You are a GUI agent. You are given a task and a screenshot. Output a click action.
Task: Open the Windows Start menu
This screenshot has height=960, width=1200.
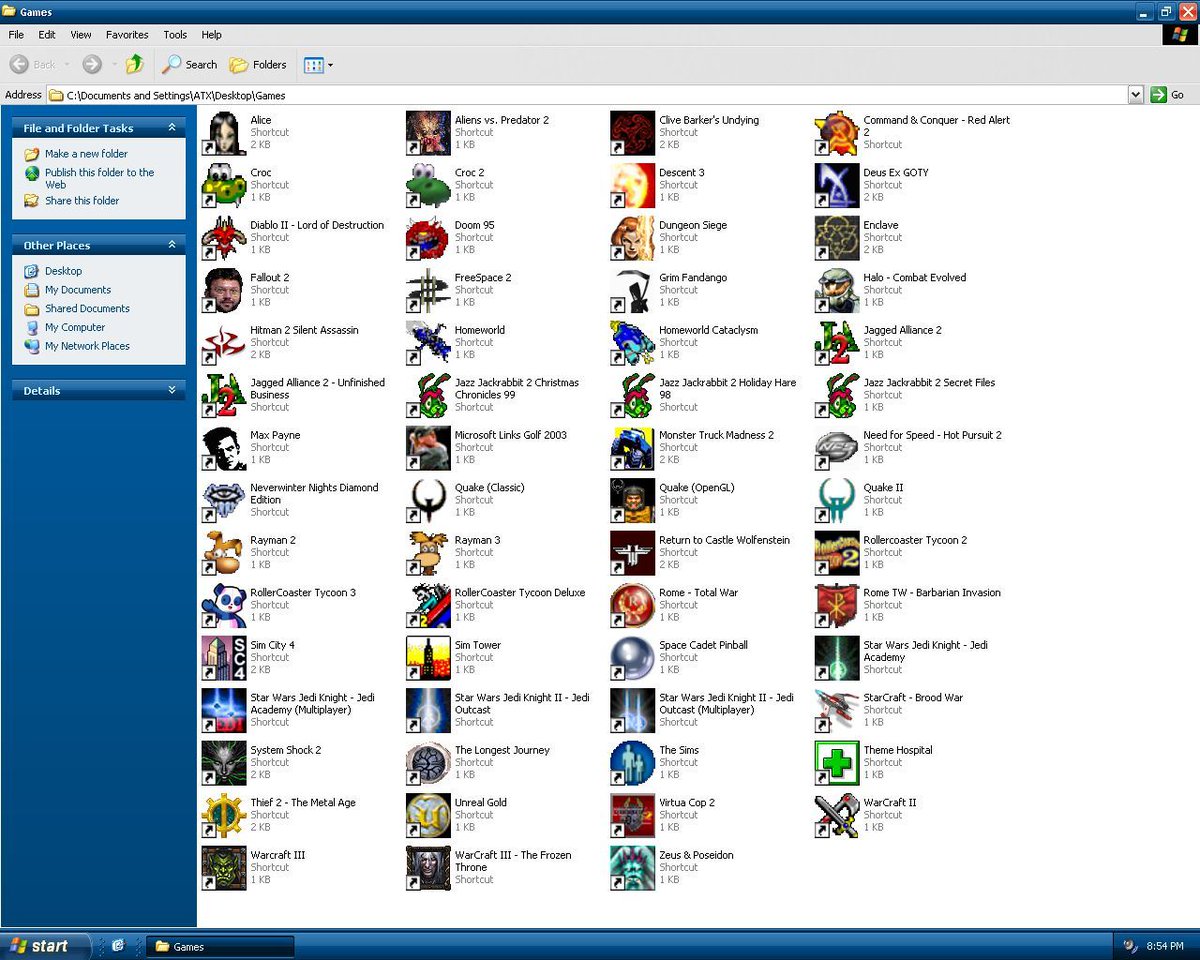pyautogui.click(x=45, y=945)
